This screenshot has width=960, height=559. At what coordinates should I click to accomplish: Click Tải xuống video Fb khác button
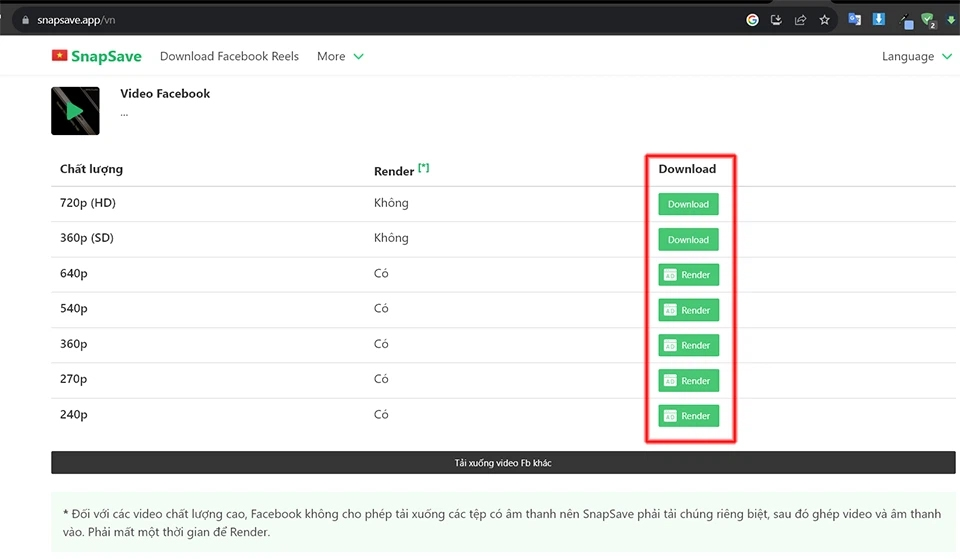[x=503, y=463]
